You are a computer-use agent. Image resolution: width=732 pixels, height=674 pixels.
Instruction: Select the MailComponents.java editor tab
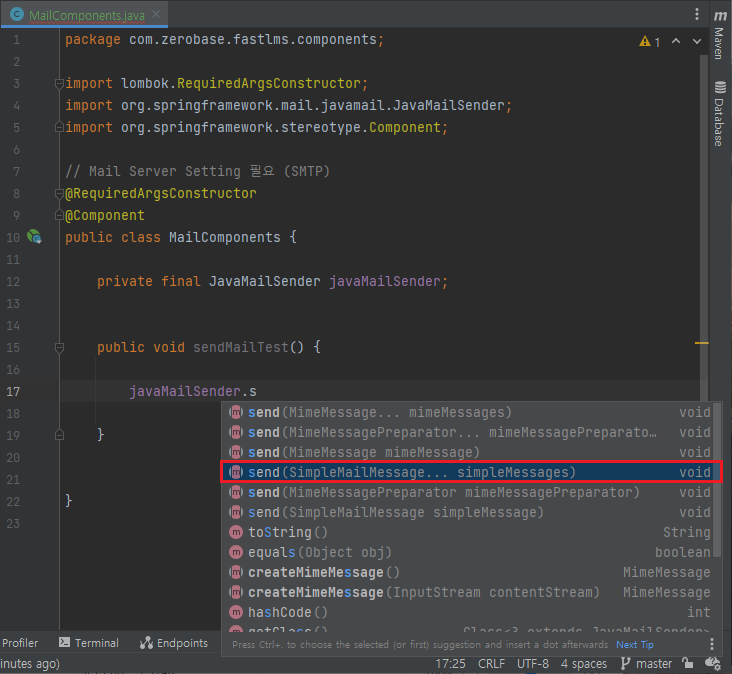pyautogui.click(x=84, y=14)
